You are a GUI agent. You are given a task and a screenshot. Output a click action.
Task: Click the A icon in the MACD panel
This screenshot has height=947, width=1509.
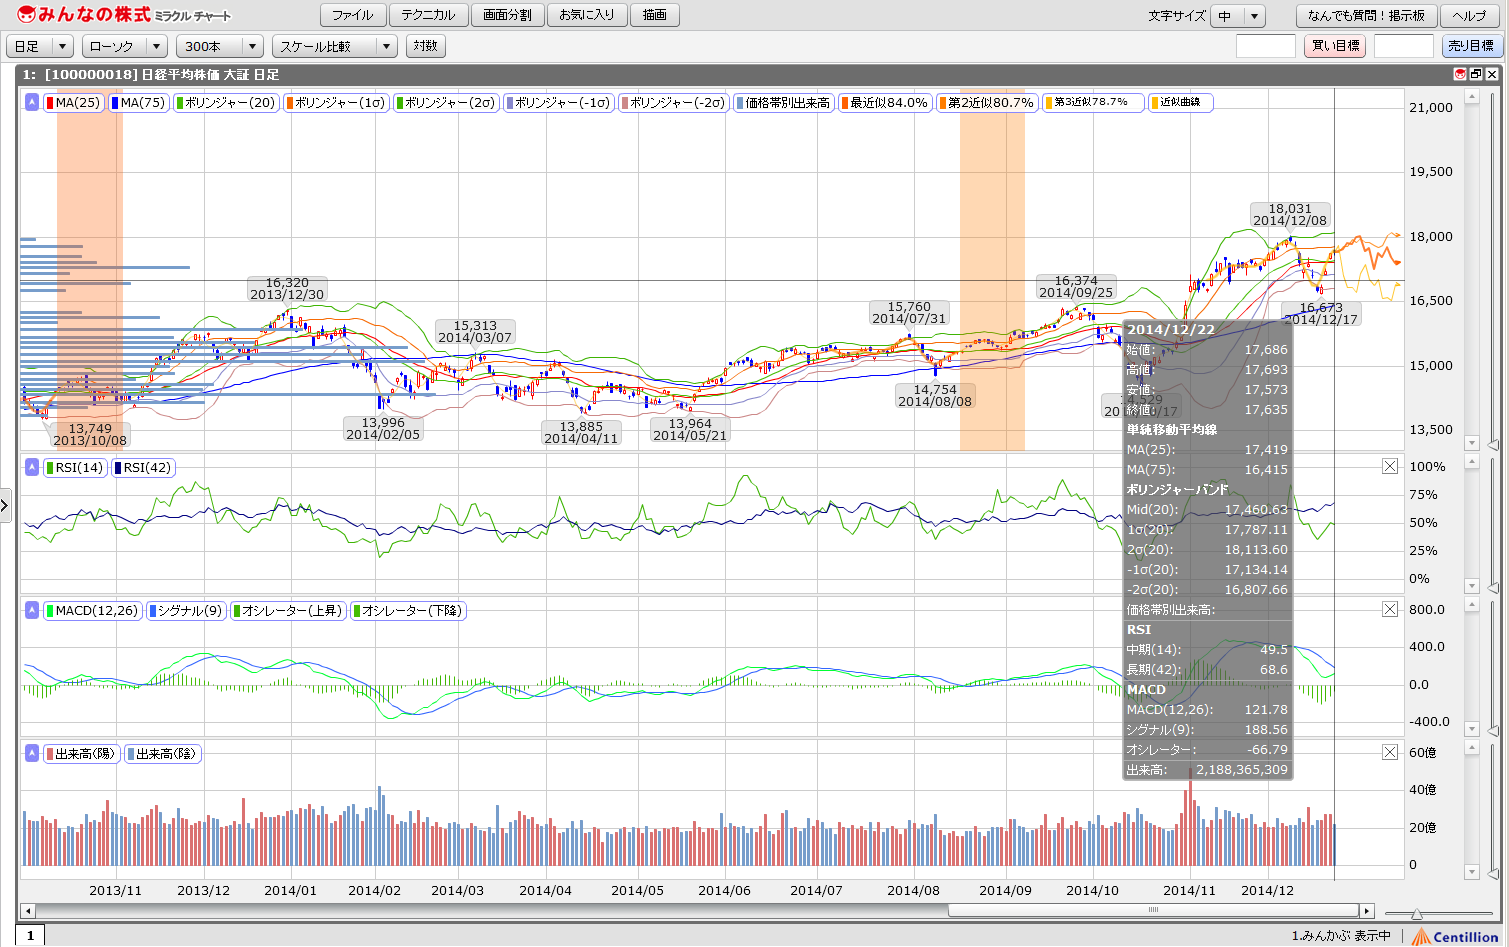32,610
